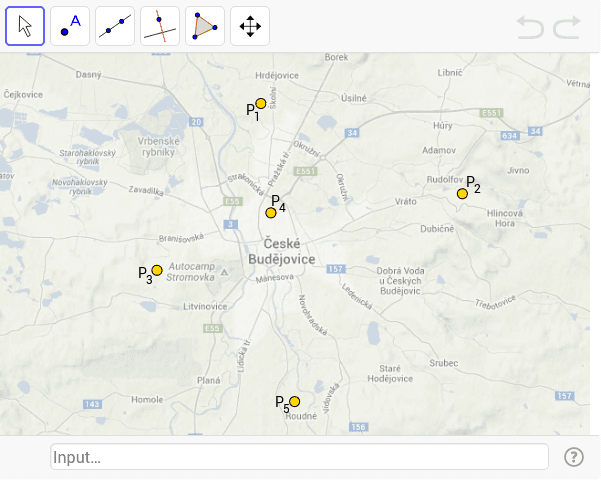
Task: Select yellow point P1 near Hrdějovice
Action: coord(261,104)
